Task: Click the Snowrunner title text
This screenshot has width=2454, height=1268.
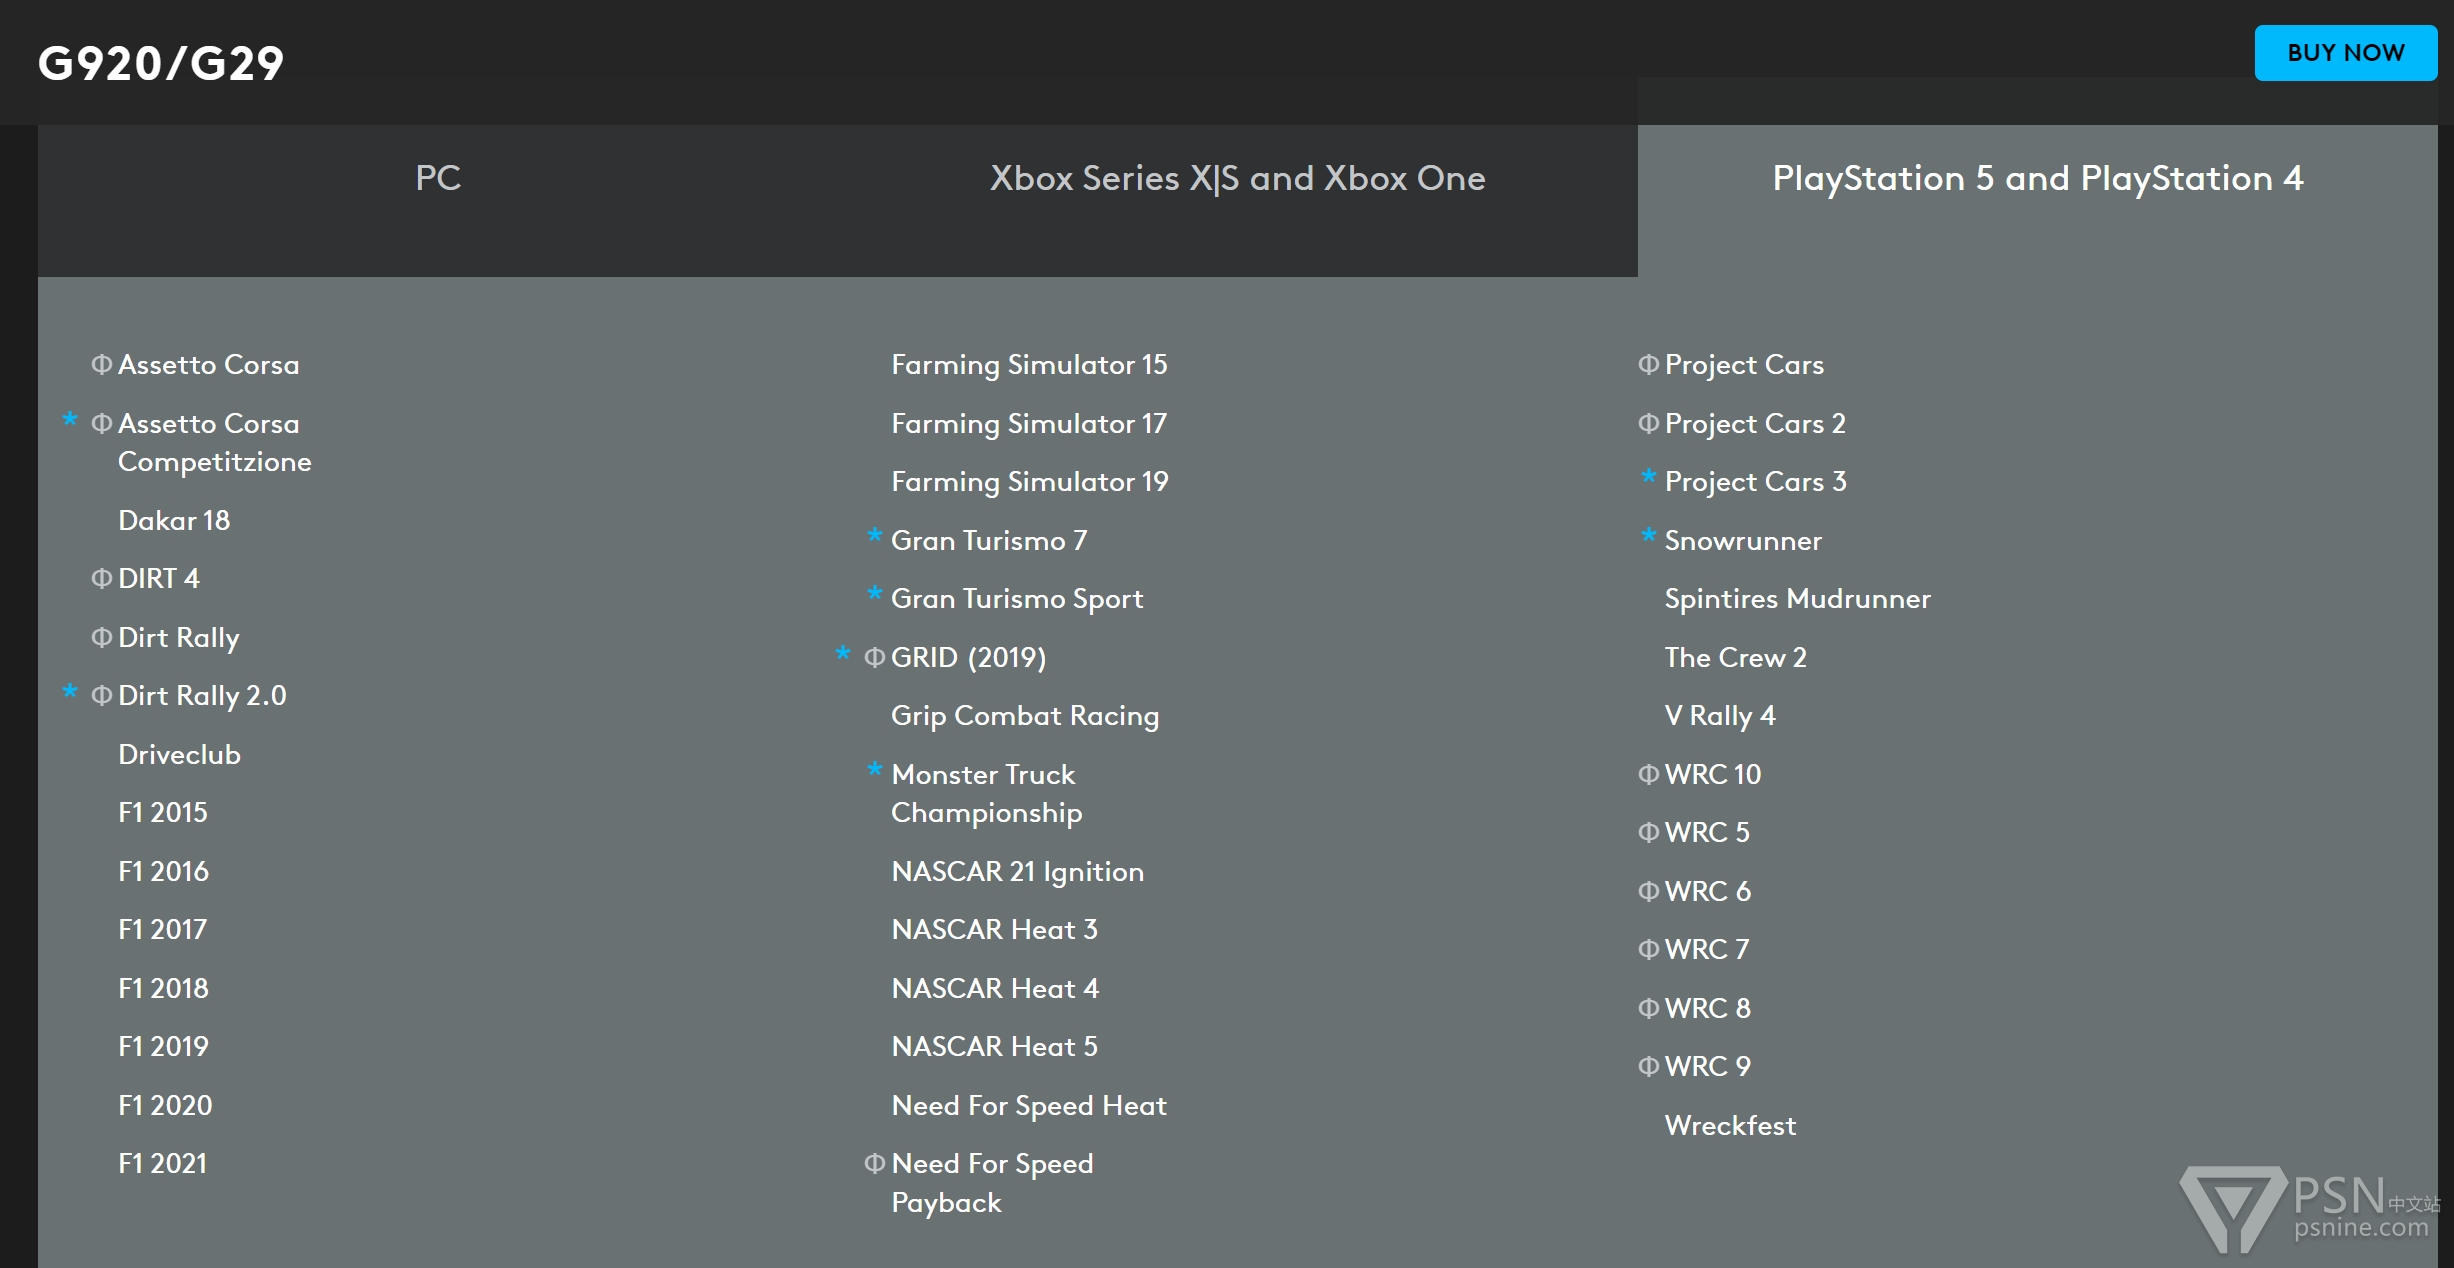Action: [1743, 541]
